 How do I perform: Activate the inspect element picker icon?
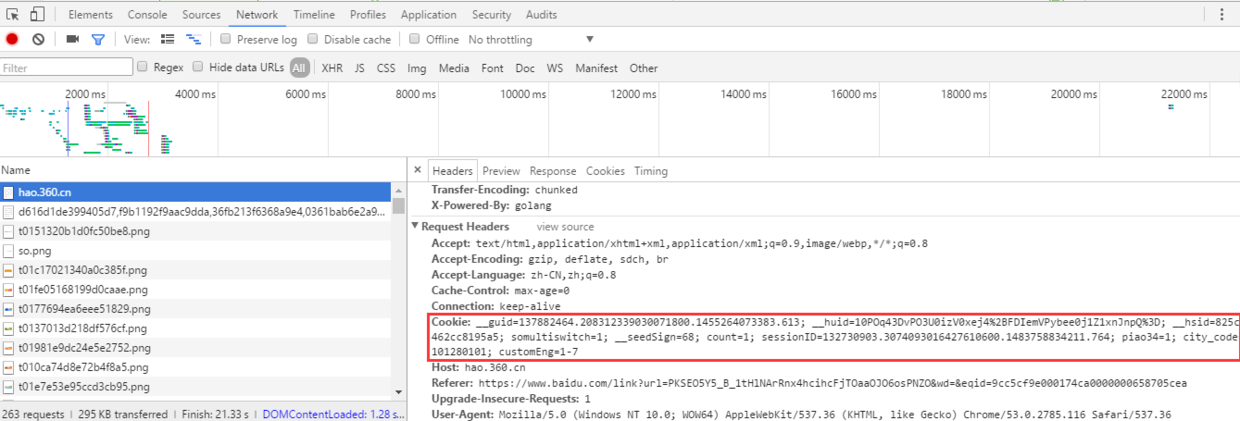[x=13, y=15]
